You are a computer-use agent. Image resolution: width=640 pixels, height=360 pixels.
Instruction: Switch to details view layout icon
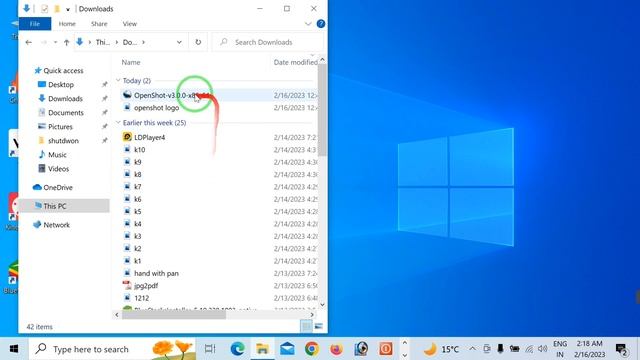[x=306, y=326]
